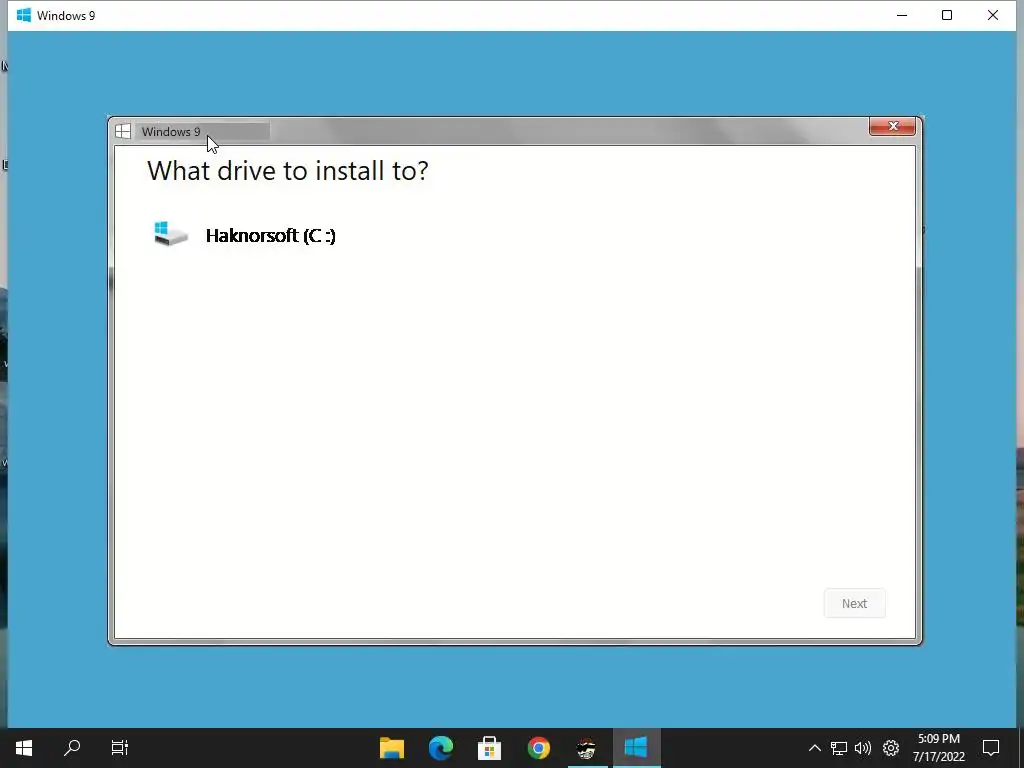Click the Windows logo in the dialog title bar
This screenshot has height=768, width=1024.
coord(123,131)
